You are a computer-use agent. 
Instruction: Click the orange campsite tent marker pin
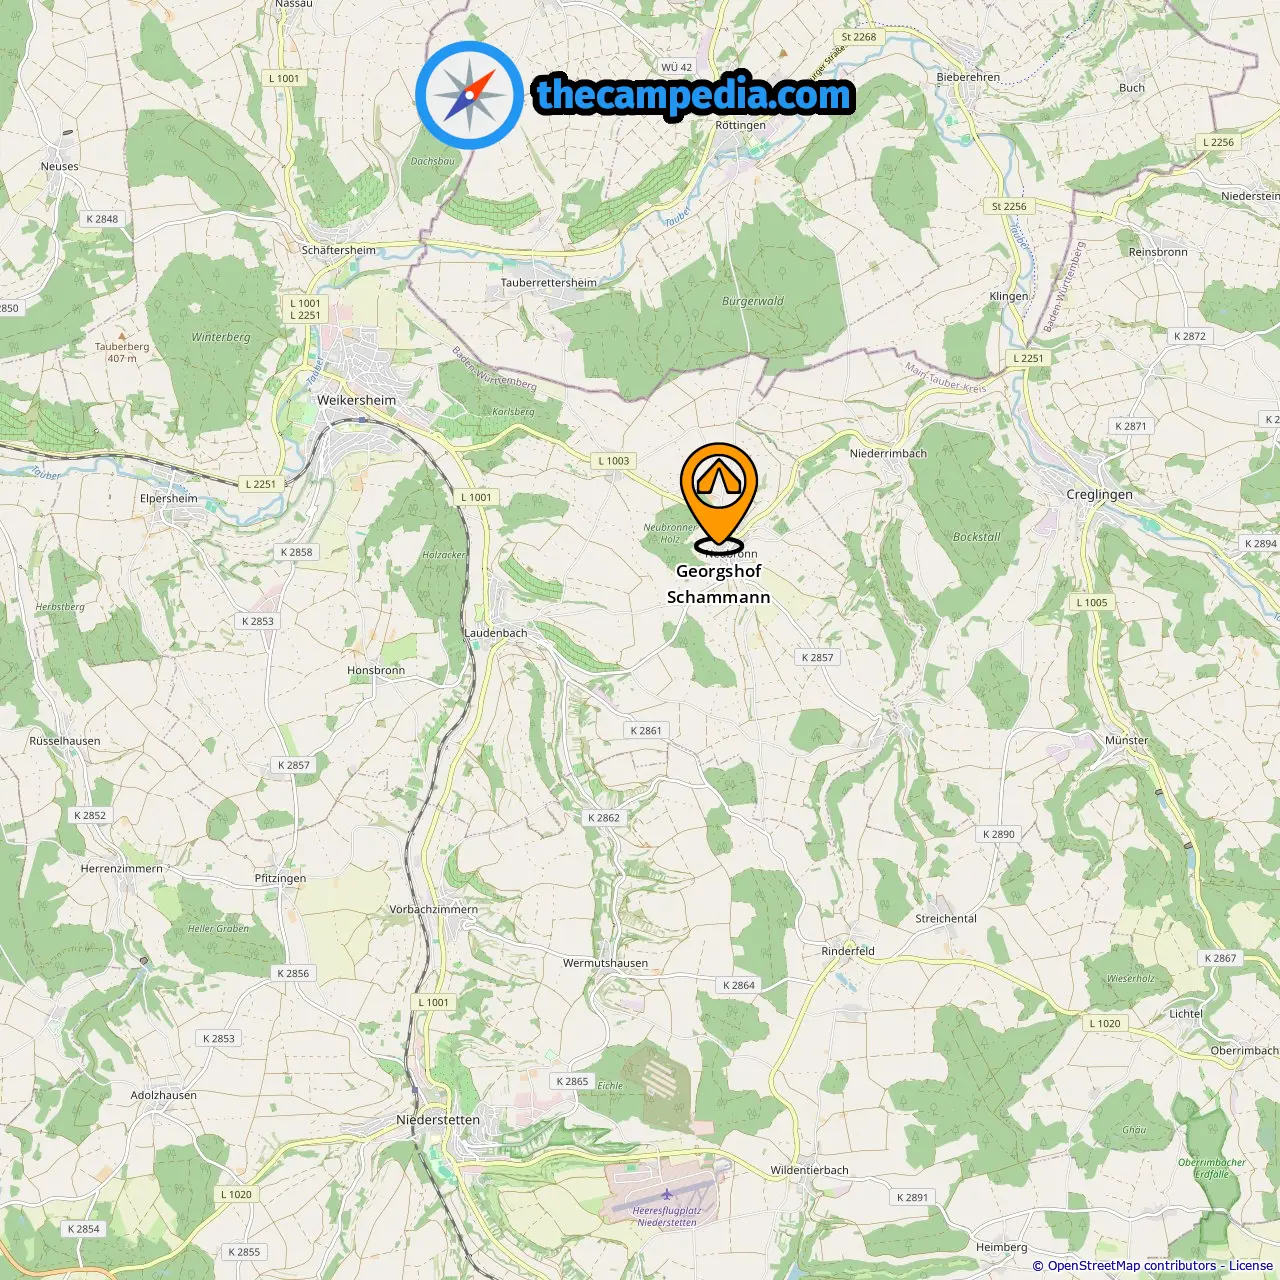[719, 496]
